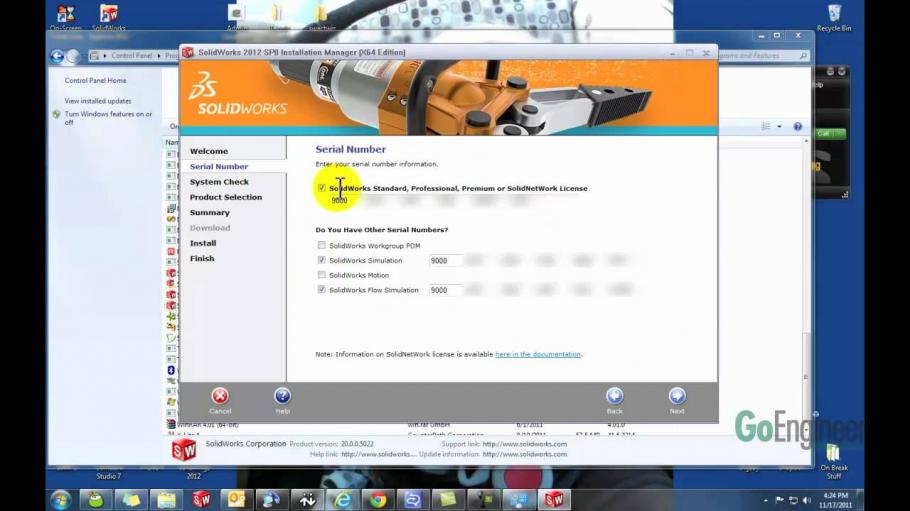
Task: Click the red Cancel icon
Action: 220,396
